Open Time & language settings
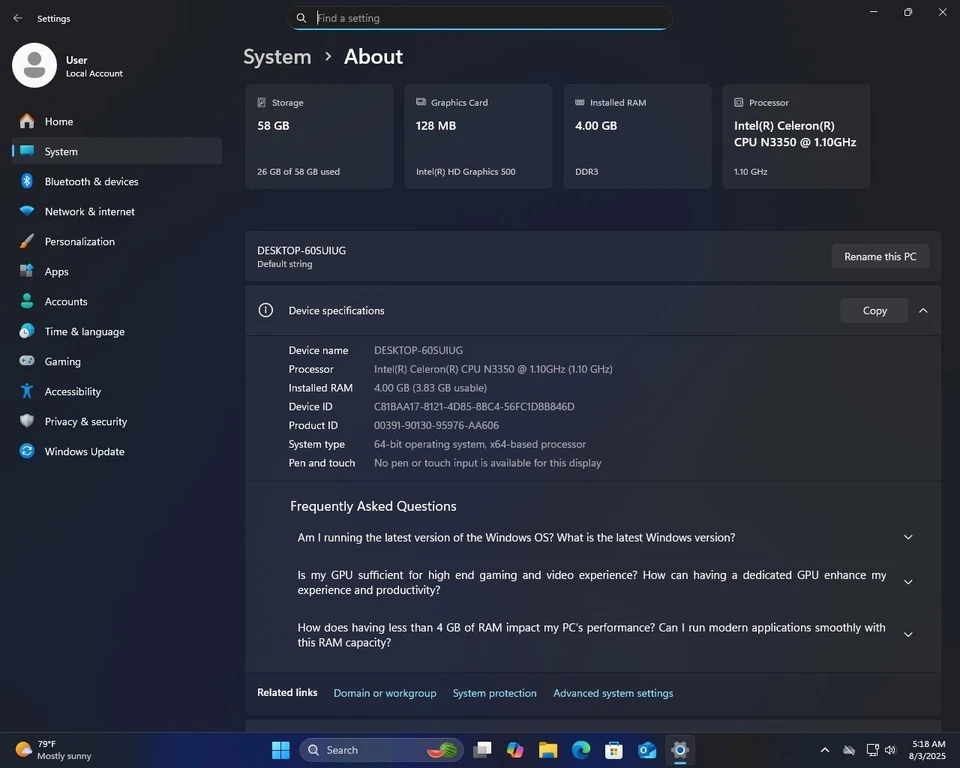 (x=84, y=331)
